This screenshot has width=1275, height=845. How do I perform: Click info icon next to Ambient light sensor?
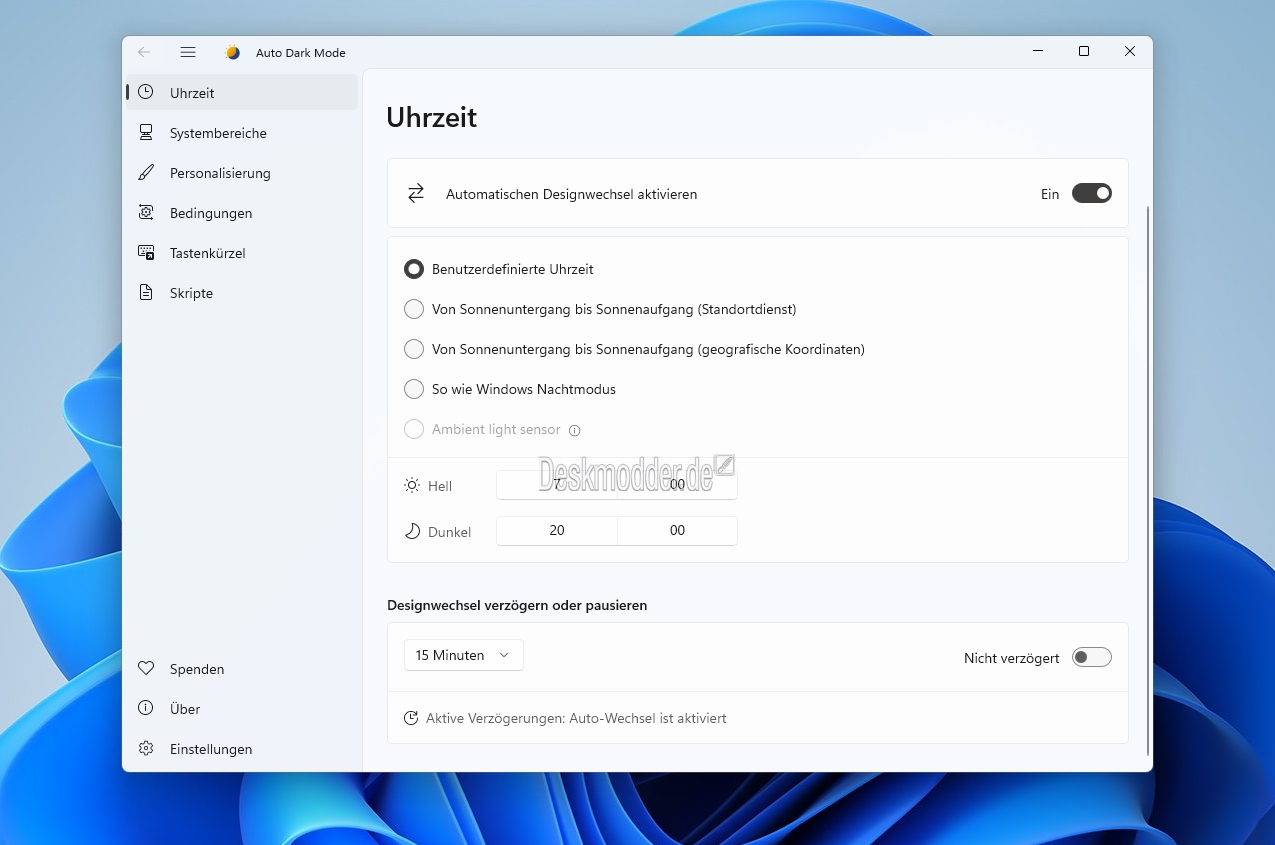click(x=574, y=430)
